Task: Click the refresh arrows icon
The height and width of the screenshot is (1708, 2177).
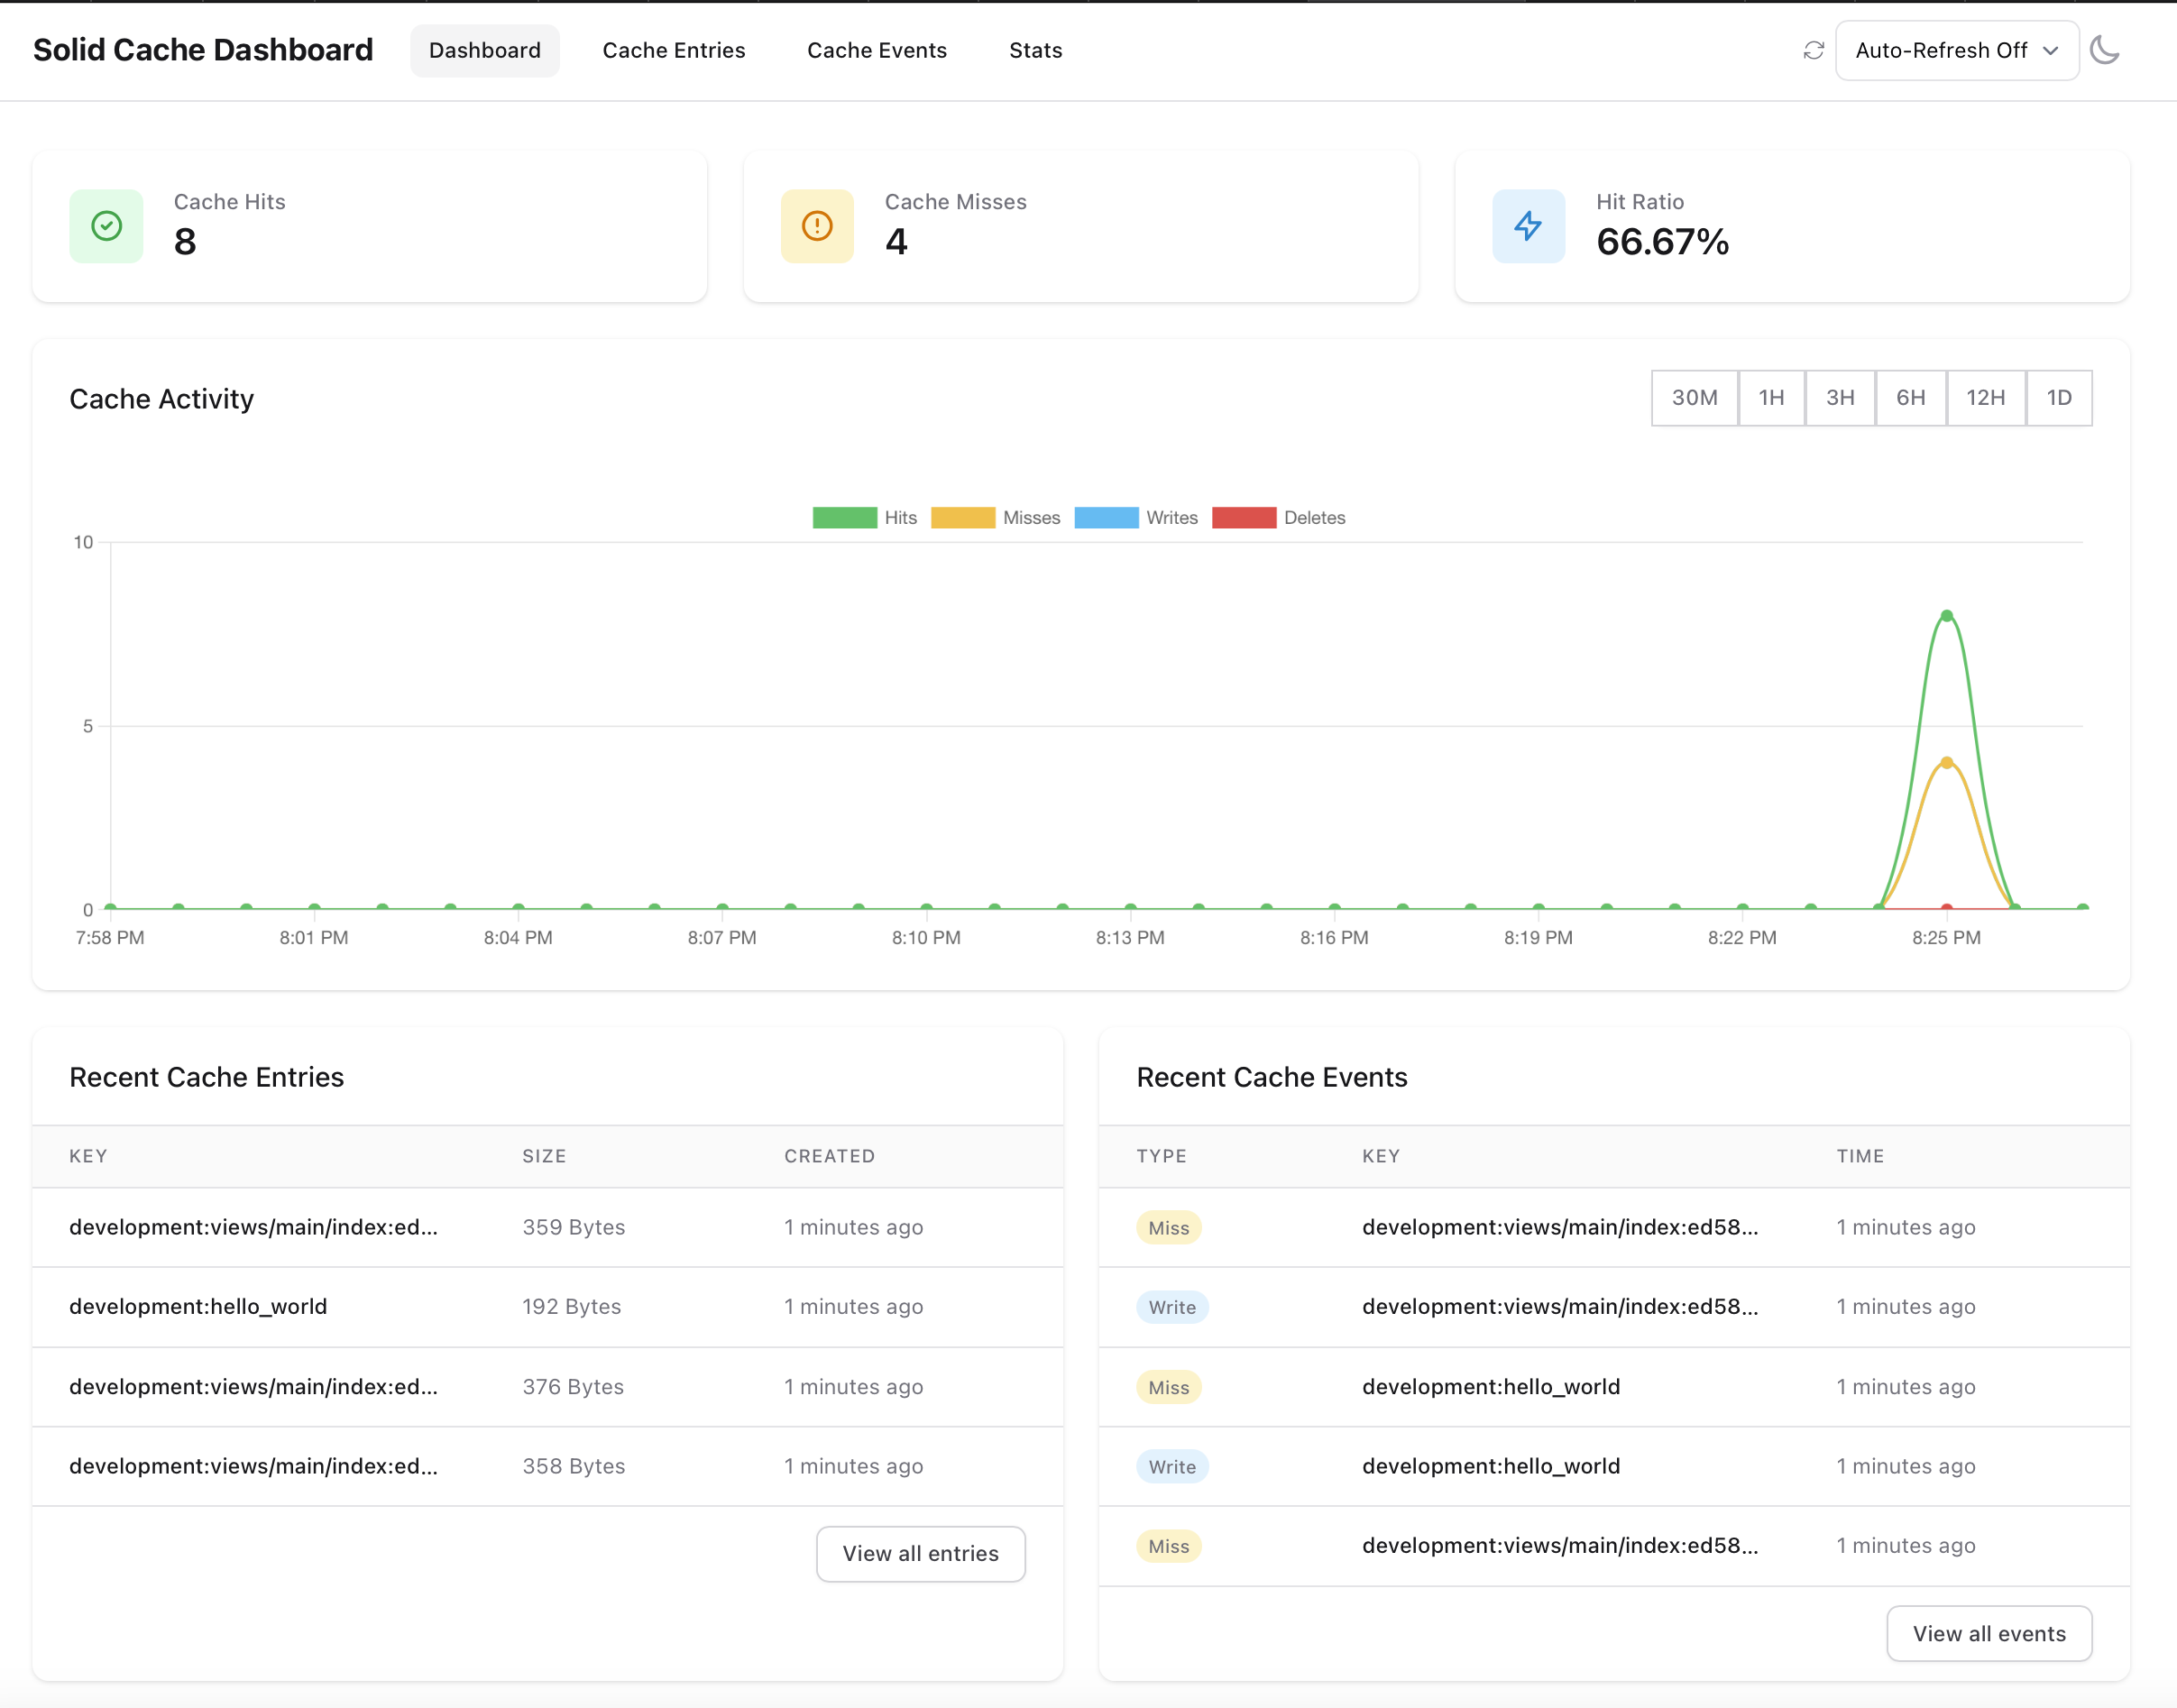Action: [x=1813, y=50]
